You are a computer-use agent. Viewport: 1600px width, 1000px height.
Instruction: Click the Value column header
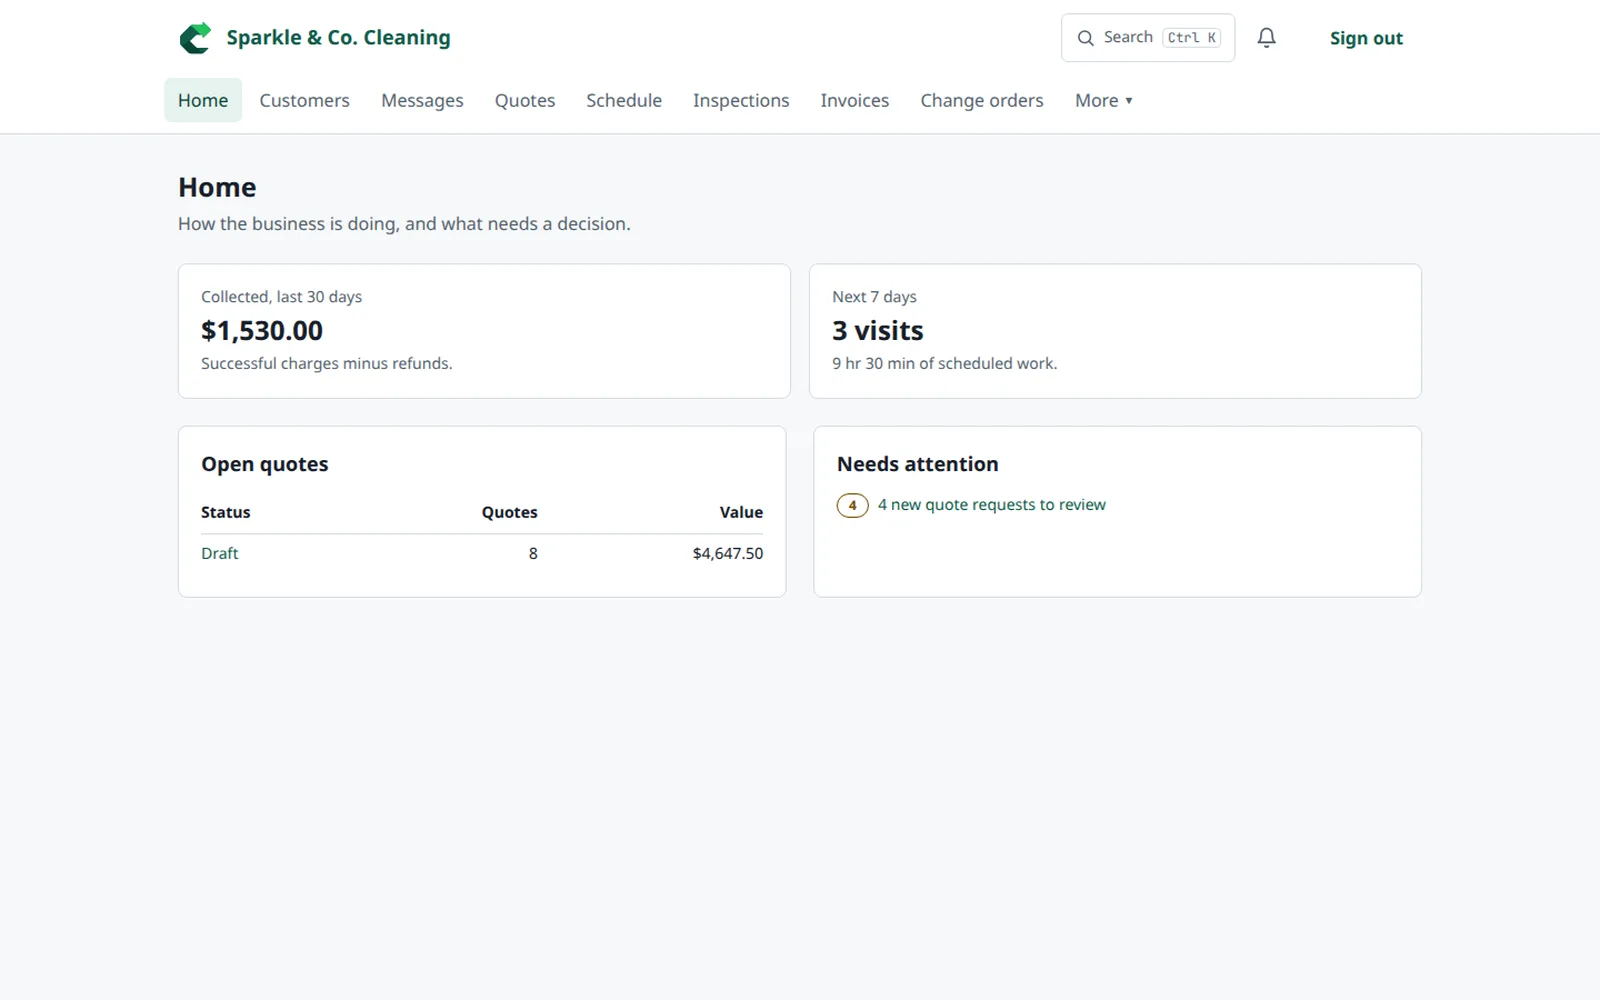click(741, 512)
